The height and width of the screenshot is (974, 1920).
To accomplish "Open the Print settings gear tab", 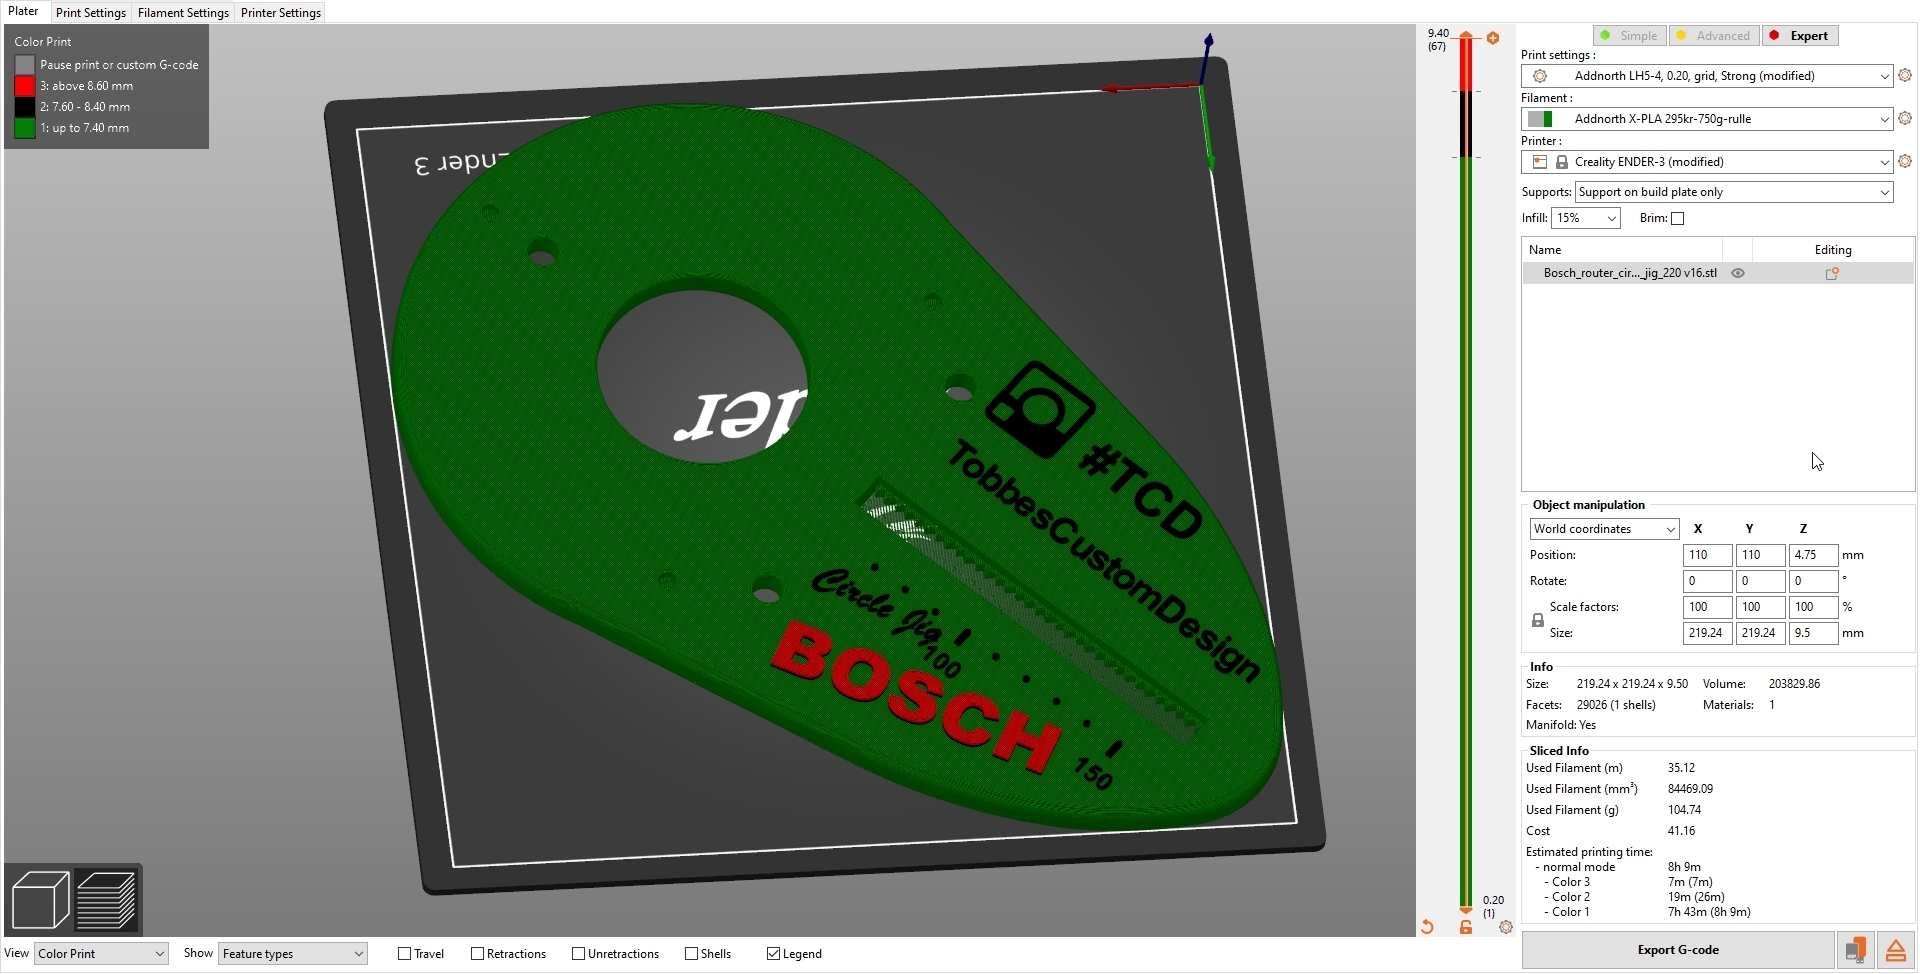I will click(x=1905, y=76).
